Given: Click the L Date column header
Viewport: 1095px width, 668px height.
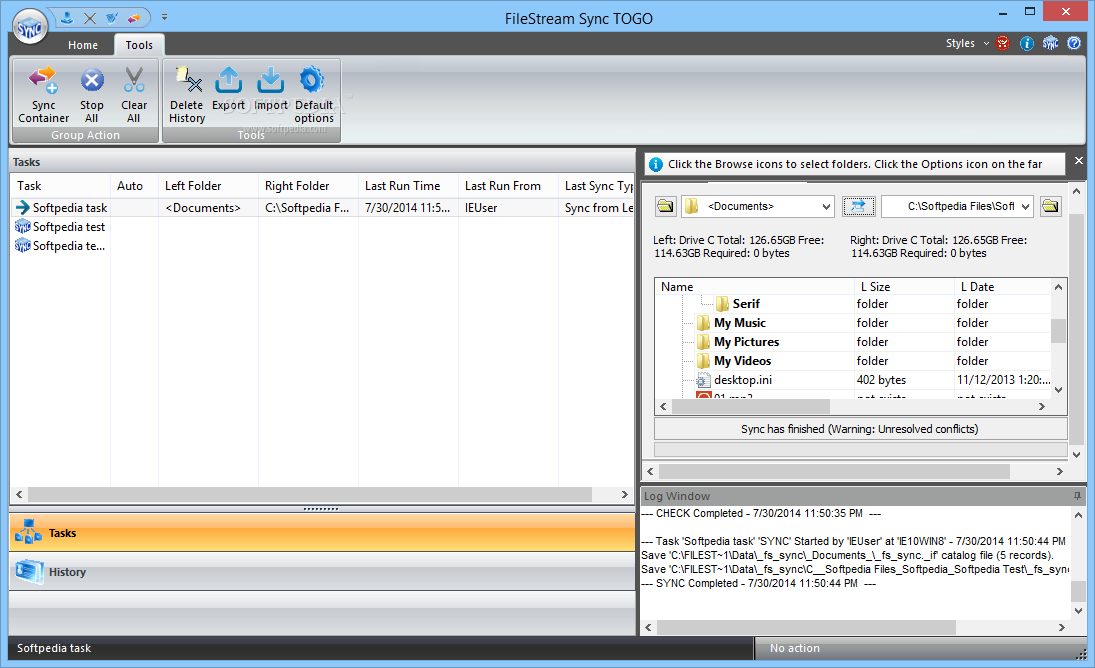Looking at the screenshot, I should point(1002,287).
